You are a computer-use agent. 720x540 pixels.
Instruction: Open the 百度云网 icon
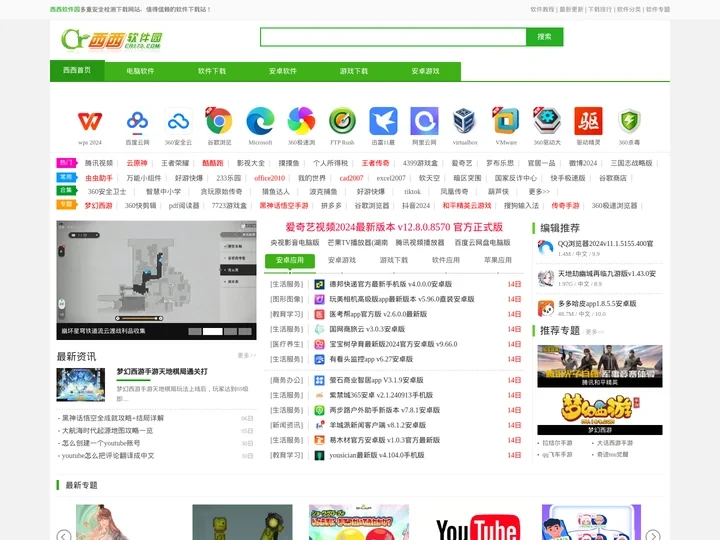tap(137, 121)
